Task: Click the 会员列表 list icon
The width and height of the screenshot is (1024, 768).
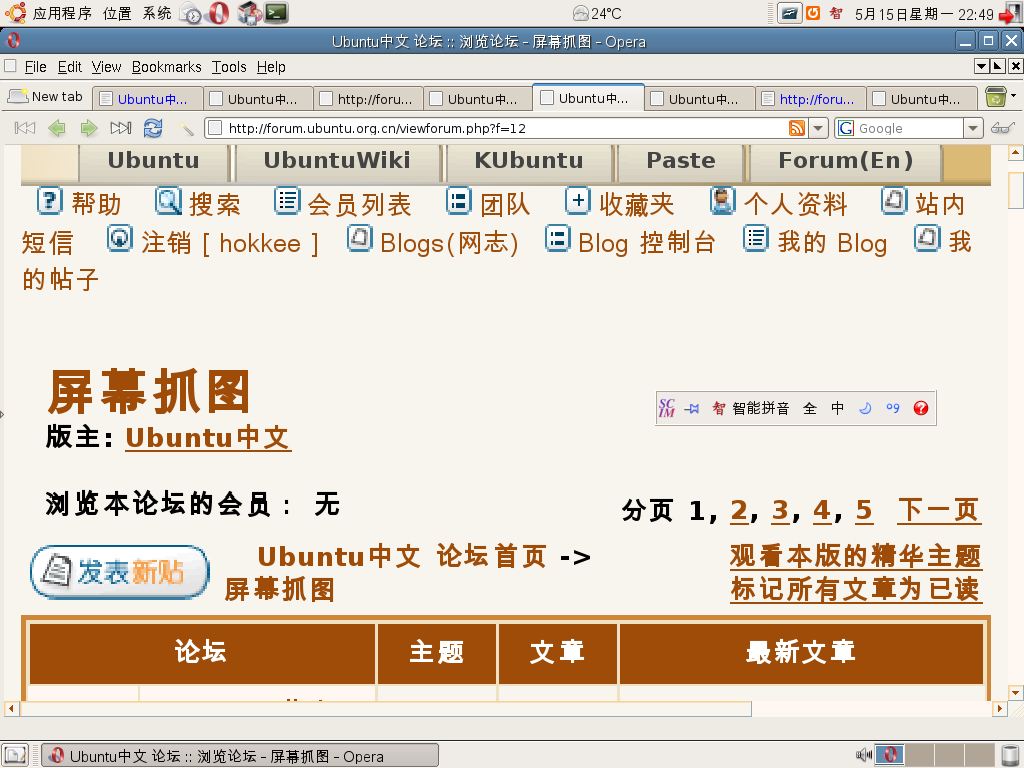Action: click(287, 200)
